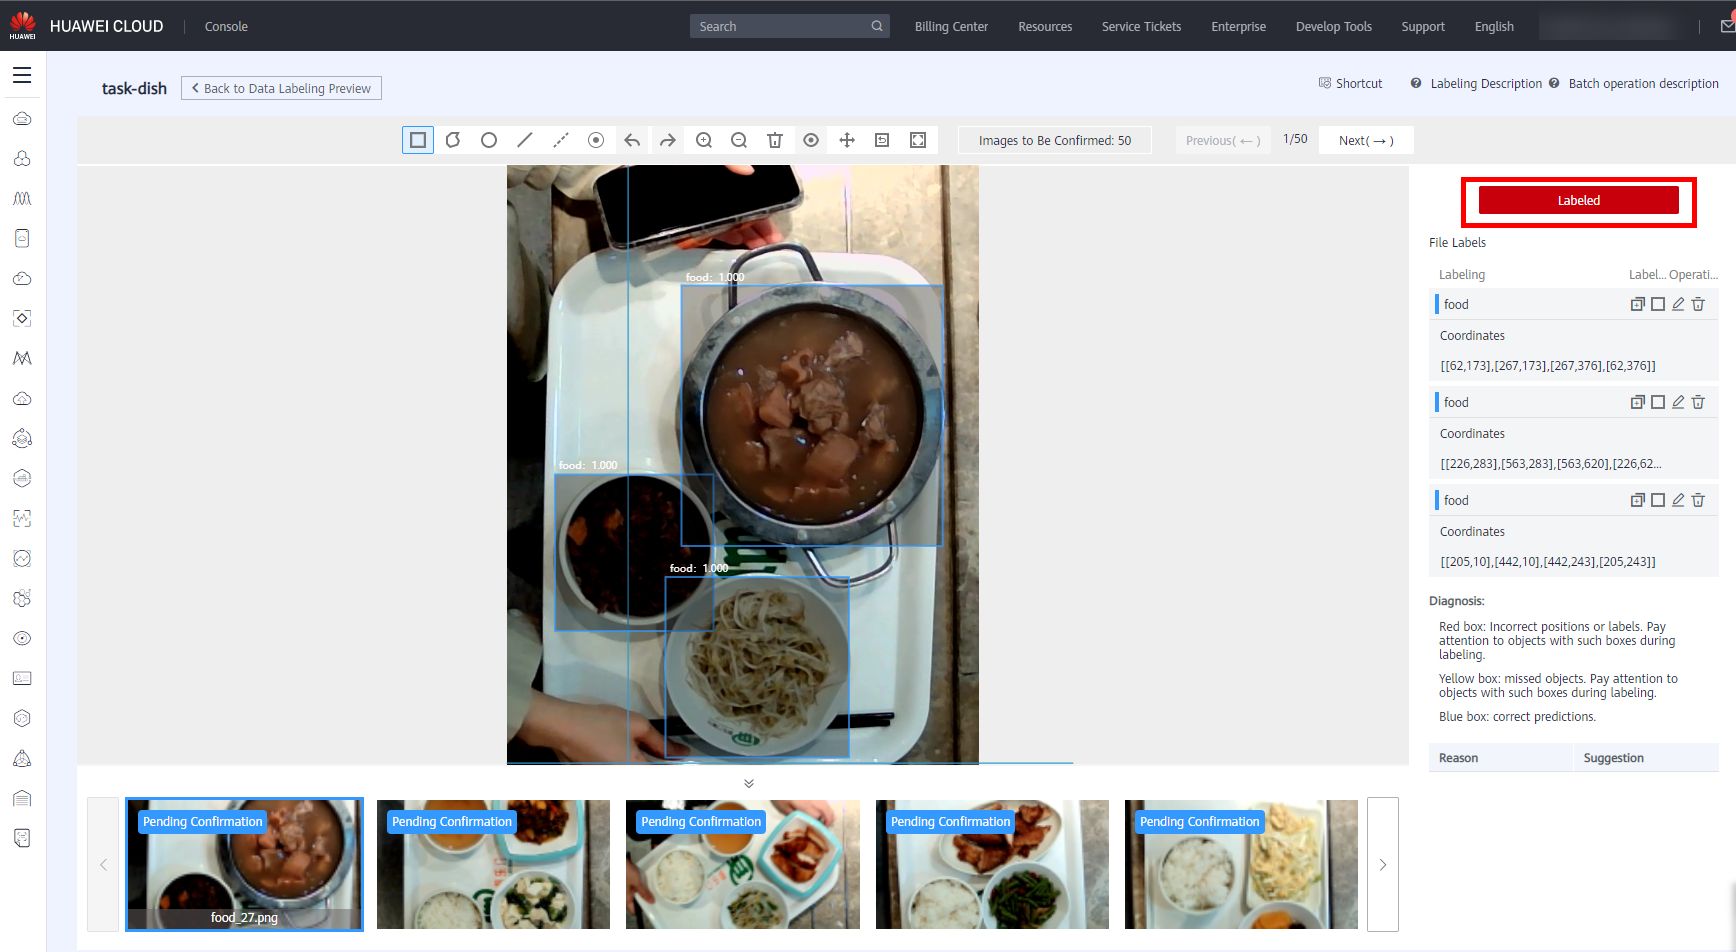The width and height of the screenshot is (1736, 952).
Task: Collapse the thumbnail strip with double chevron
Action: 749,783
